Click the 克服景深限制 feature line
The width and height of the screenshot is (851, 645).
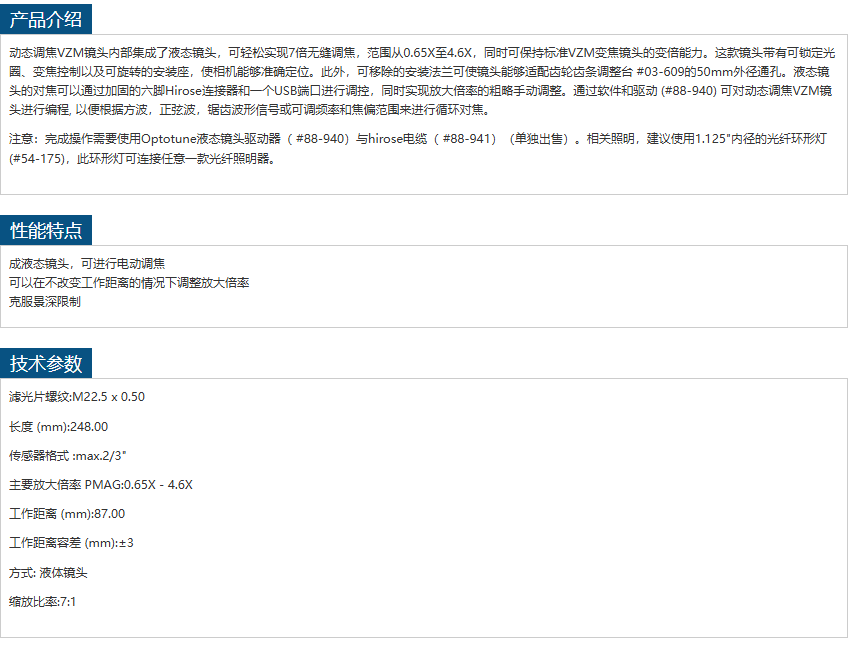tap(45, 302)
